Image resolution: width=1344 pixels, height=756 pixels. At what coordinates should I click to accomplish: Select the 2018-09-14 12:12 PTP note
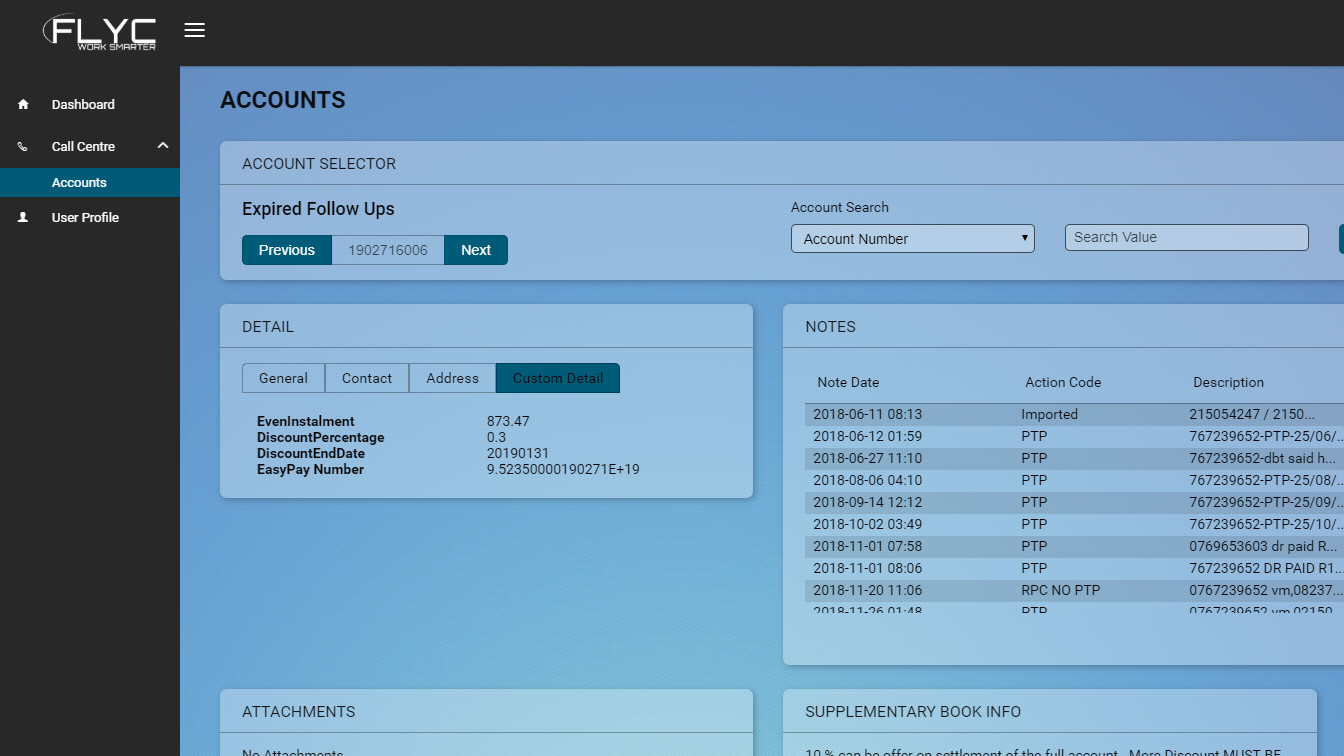click(x=1074, y=502)
